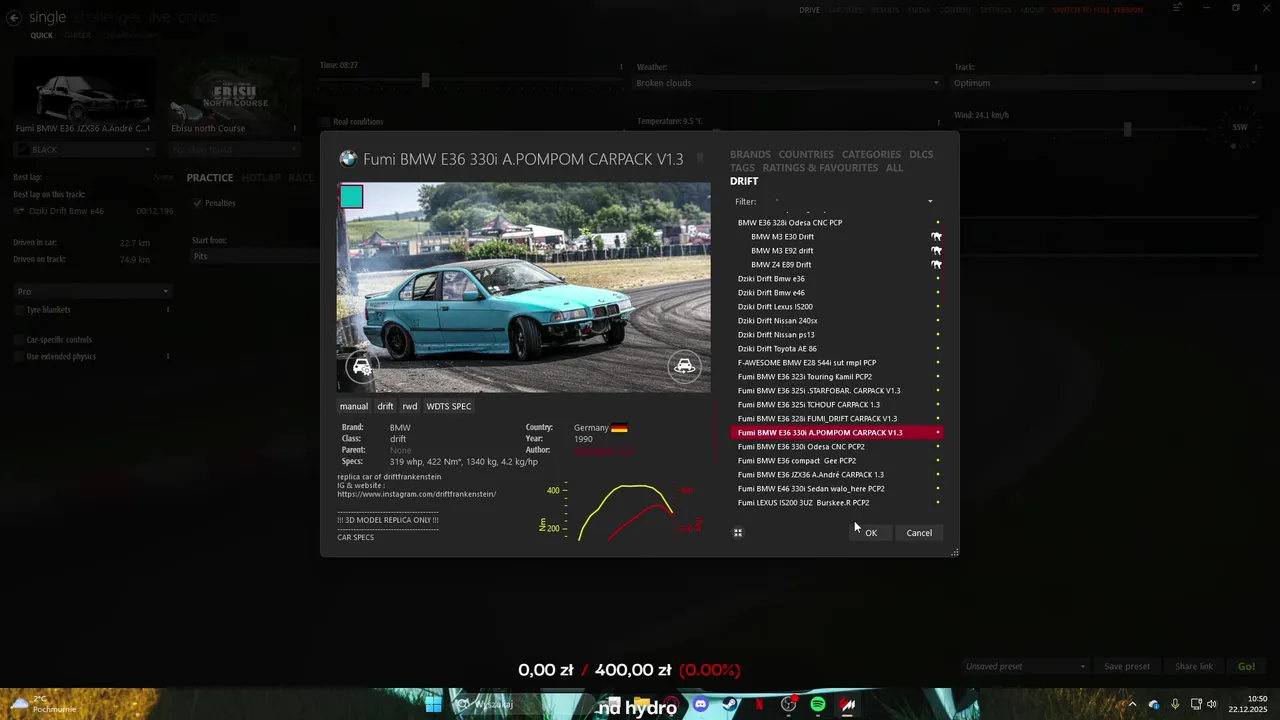The image size is (1280, 720).
Task: Click the Time slider handle
Action: click(x=425, y=80)
